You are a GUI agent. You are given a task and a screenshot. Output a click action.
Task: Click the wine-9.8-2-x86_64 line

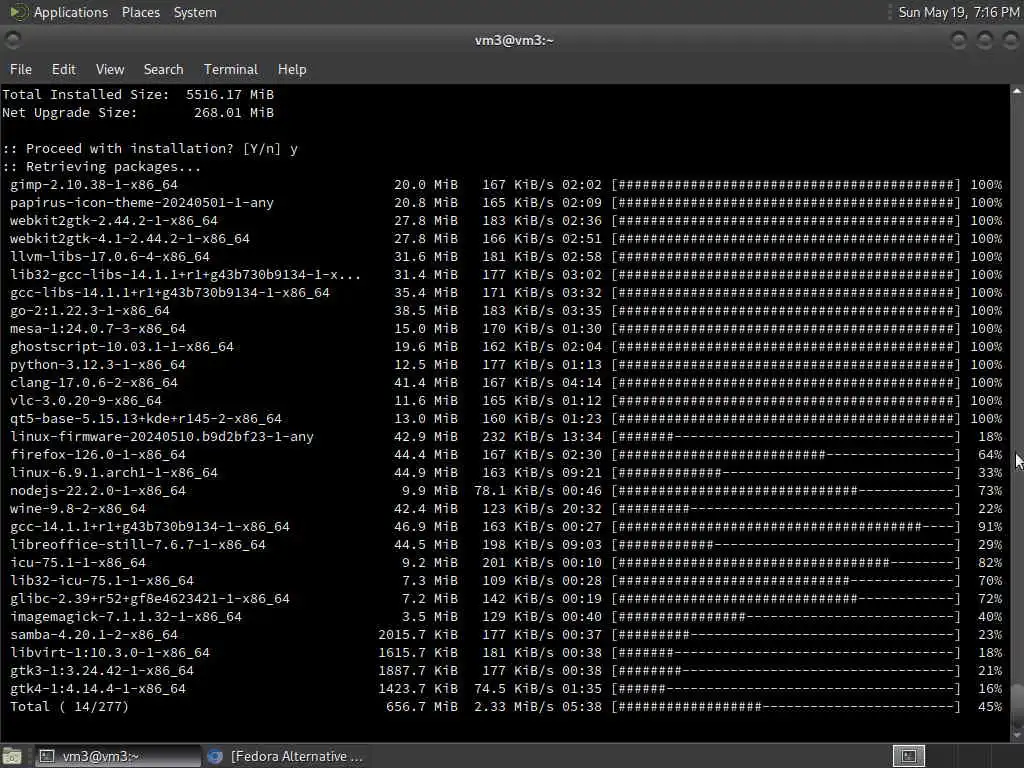click(x=505, y=509)
